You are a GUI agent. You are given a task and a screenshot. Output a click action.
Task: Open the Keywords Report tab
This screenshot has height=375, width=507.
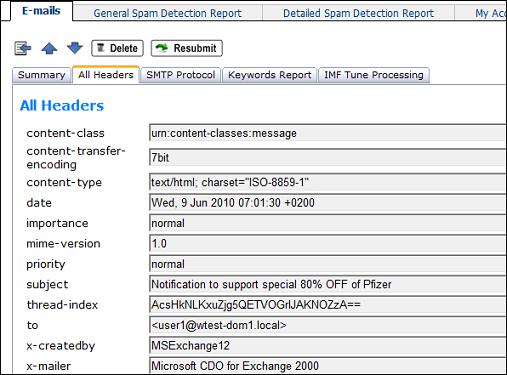pos(269,75)
